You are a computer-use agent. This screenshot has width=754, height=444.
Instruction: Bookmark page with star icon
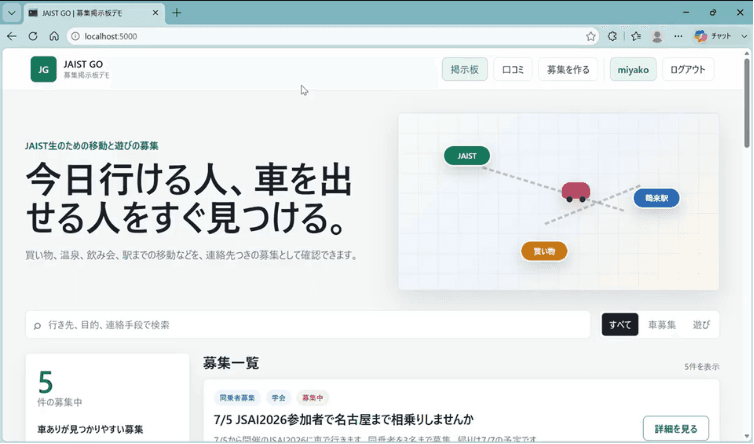pyautogui.click(x=591, y=37)
